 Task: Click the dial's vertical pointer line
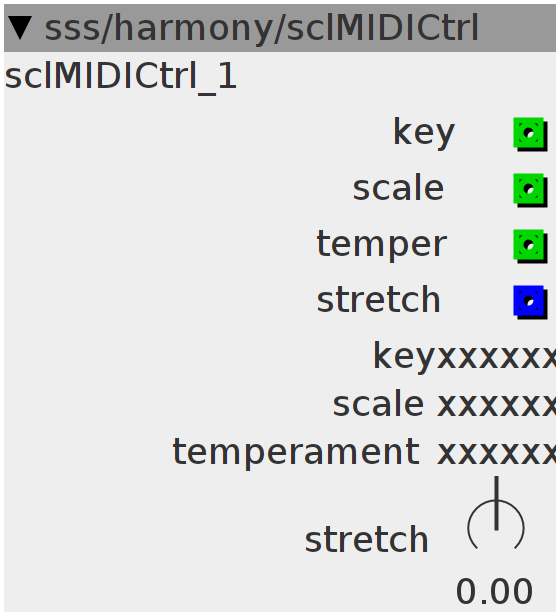pos(496,503)
